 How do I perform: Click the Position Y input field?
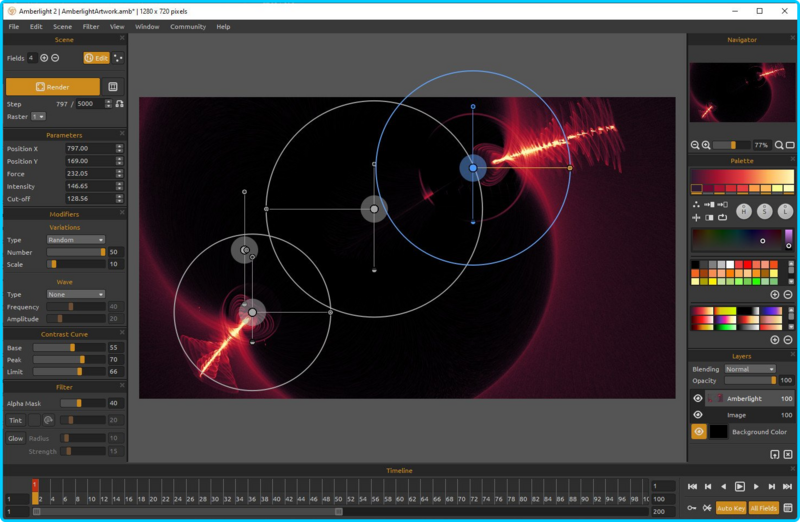90,161
